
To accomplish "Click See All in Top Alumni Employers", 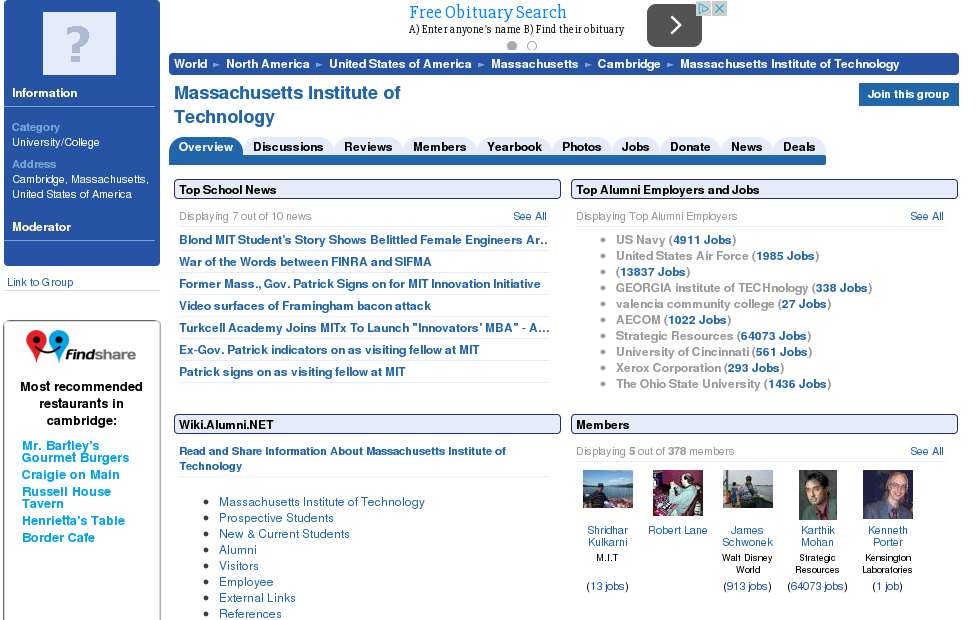I will coord(926,216).
